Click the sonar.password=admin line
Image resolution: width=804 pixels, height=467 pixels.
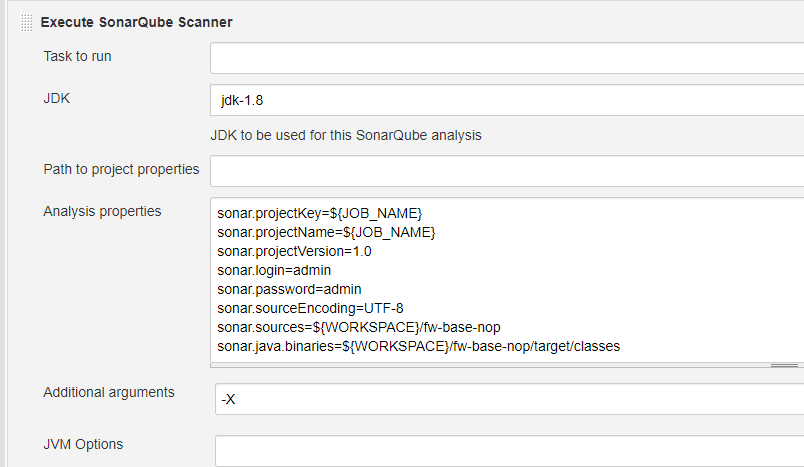[x=282, y=289]
